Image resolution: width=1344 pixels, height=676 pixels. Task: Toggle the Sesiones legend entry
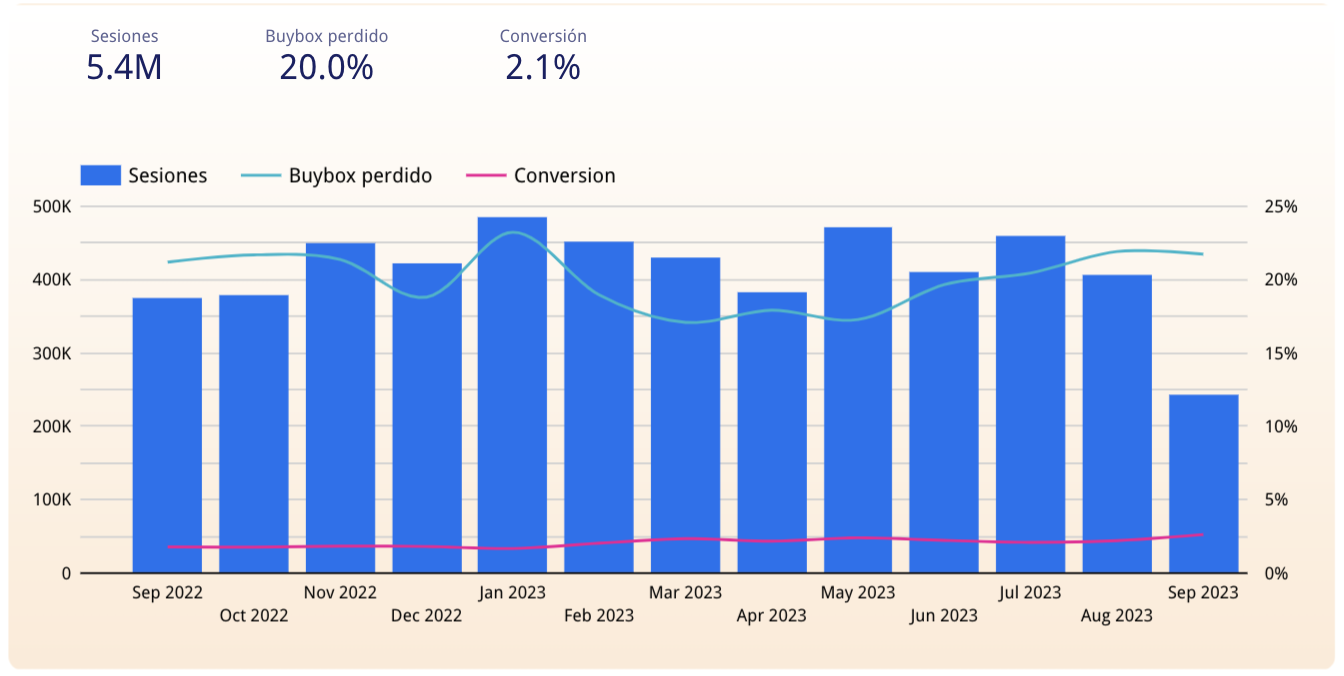tap(144, 176)
